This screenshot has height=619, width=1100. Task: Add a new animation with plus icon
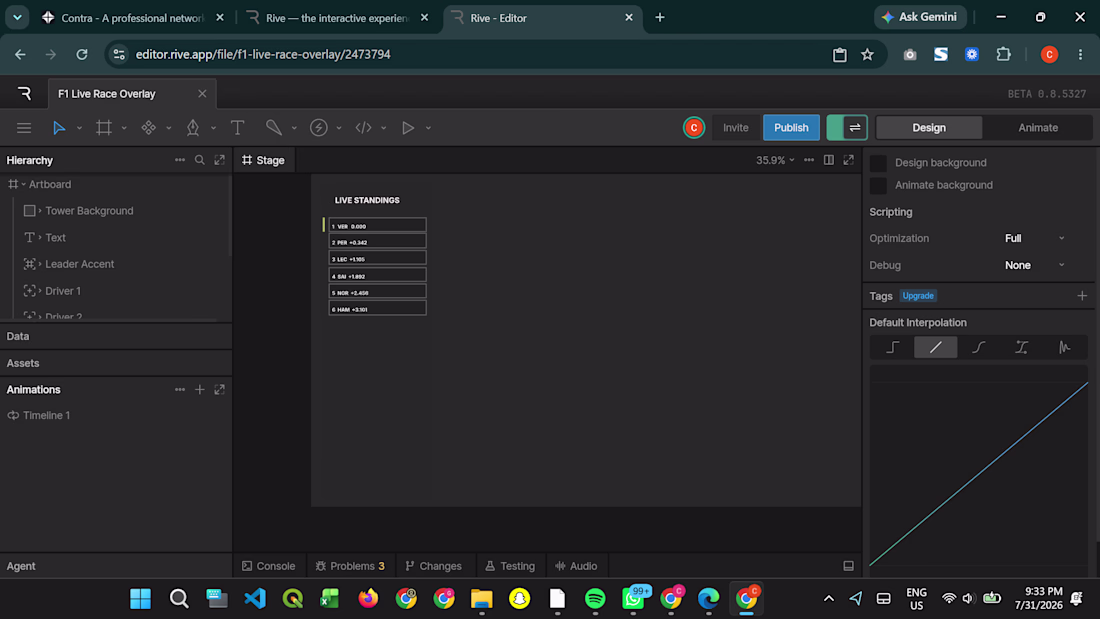coord(199,390)
